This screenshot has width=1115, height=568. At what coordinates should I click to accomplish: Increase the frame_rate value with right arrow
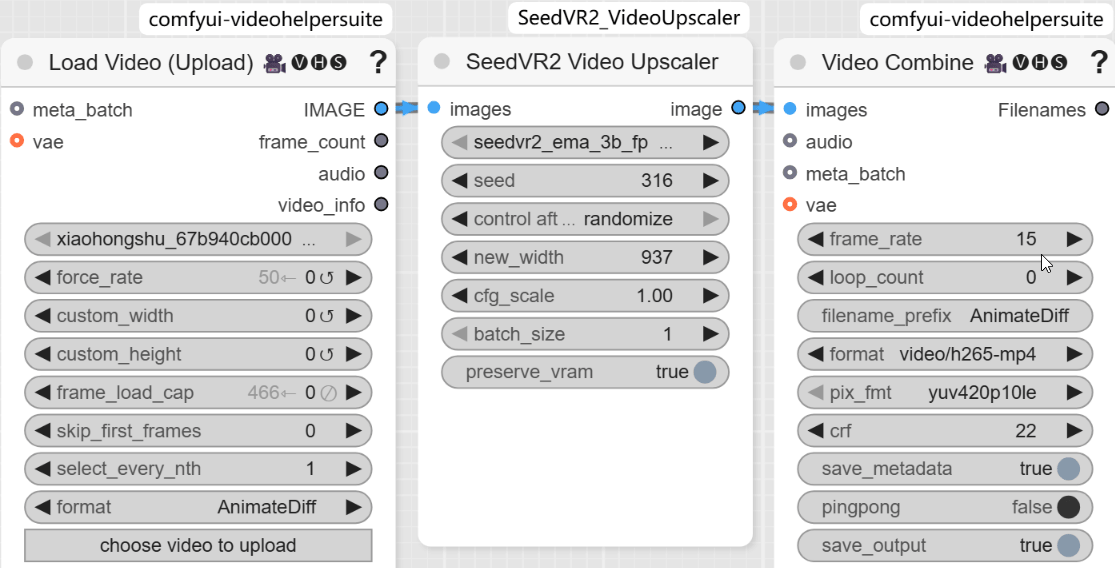[1074, 239]
